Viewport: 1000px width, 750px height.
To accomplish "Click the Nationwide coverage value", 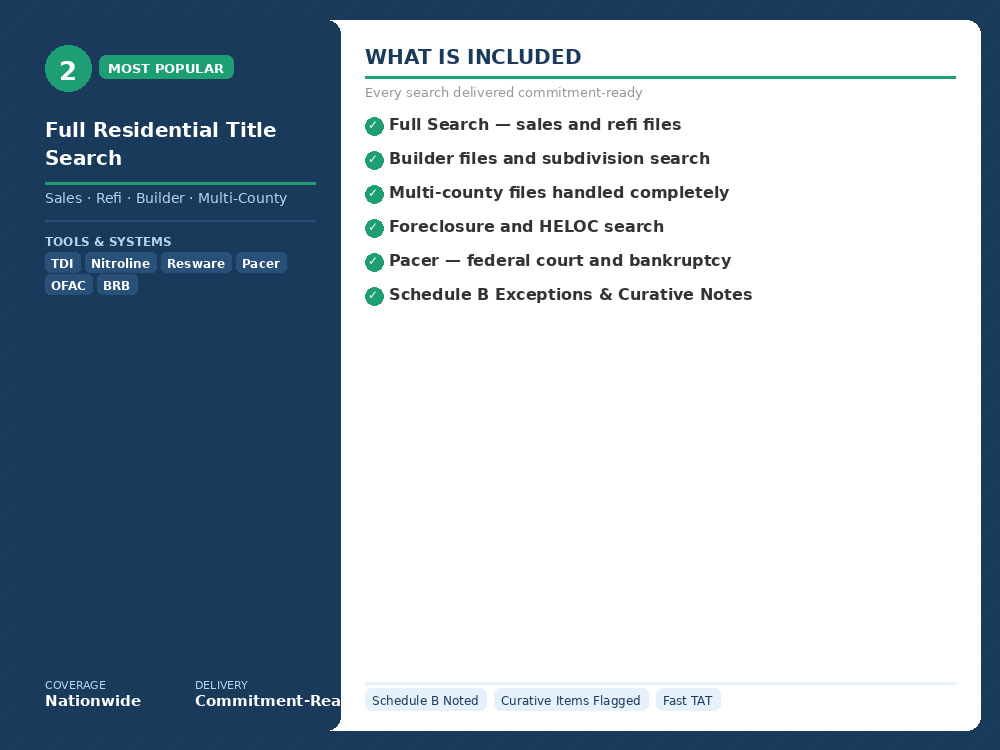I will (x=93, y=700).
